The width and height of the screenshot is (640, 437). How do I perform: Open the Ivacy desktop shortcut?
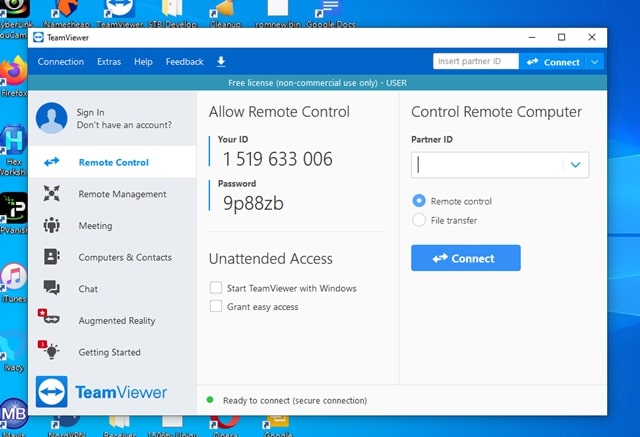(14, 347)
